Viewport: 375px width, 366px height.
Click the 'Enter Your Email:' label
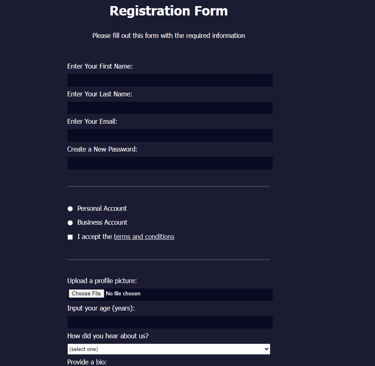coord(92,121)
